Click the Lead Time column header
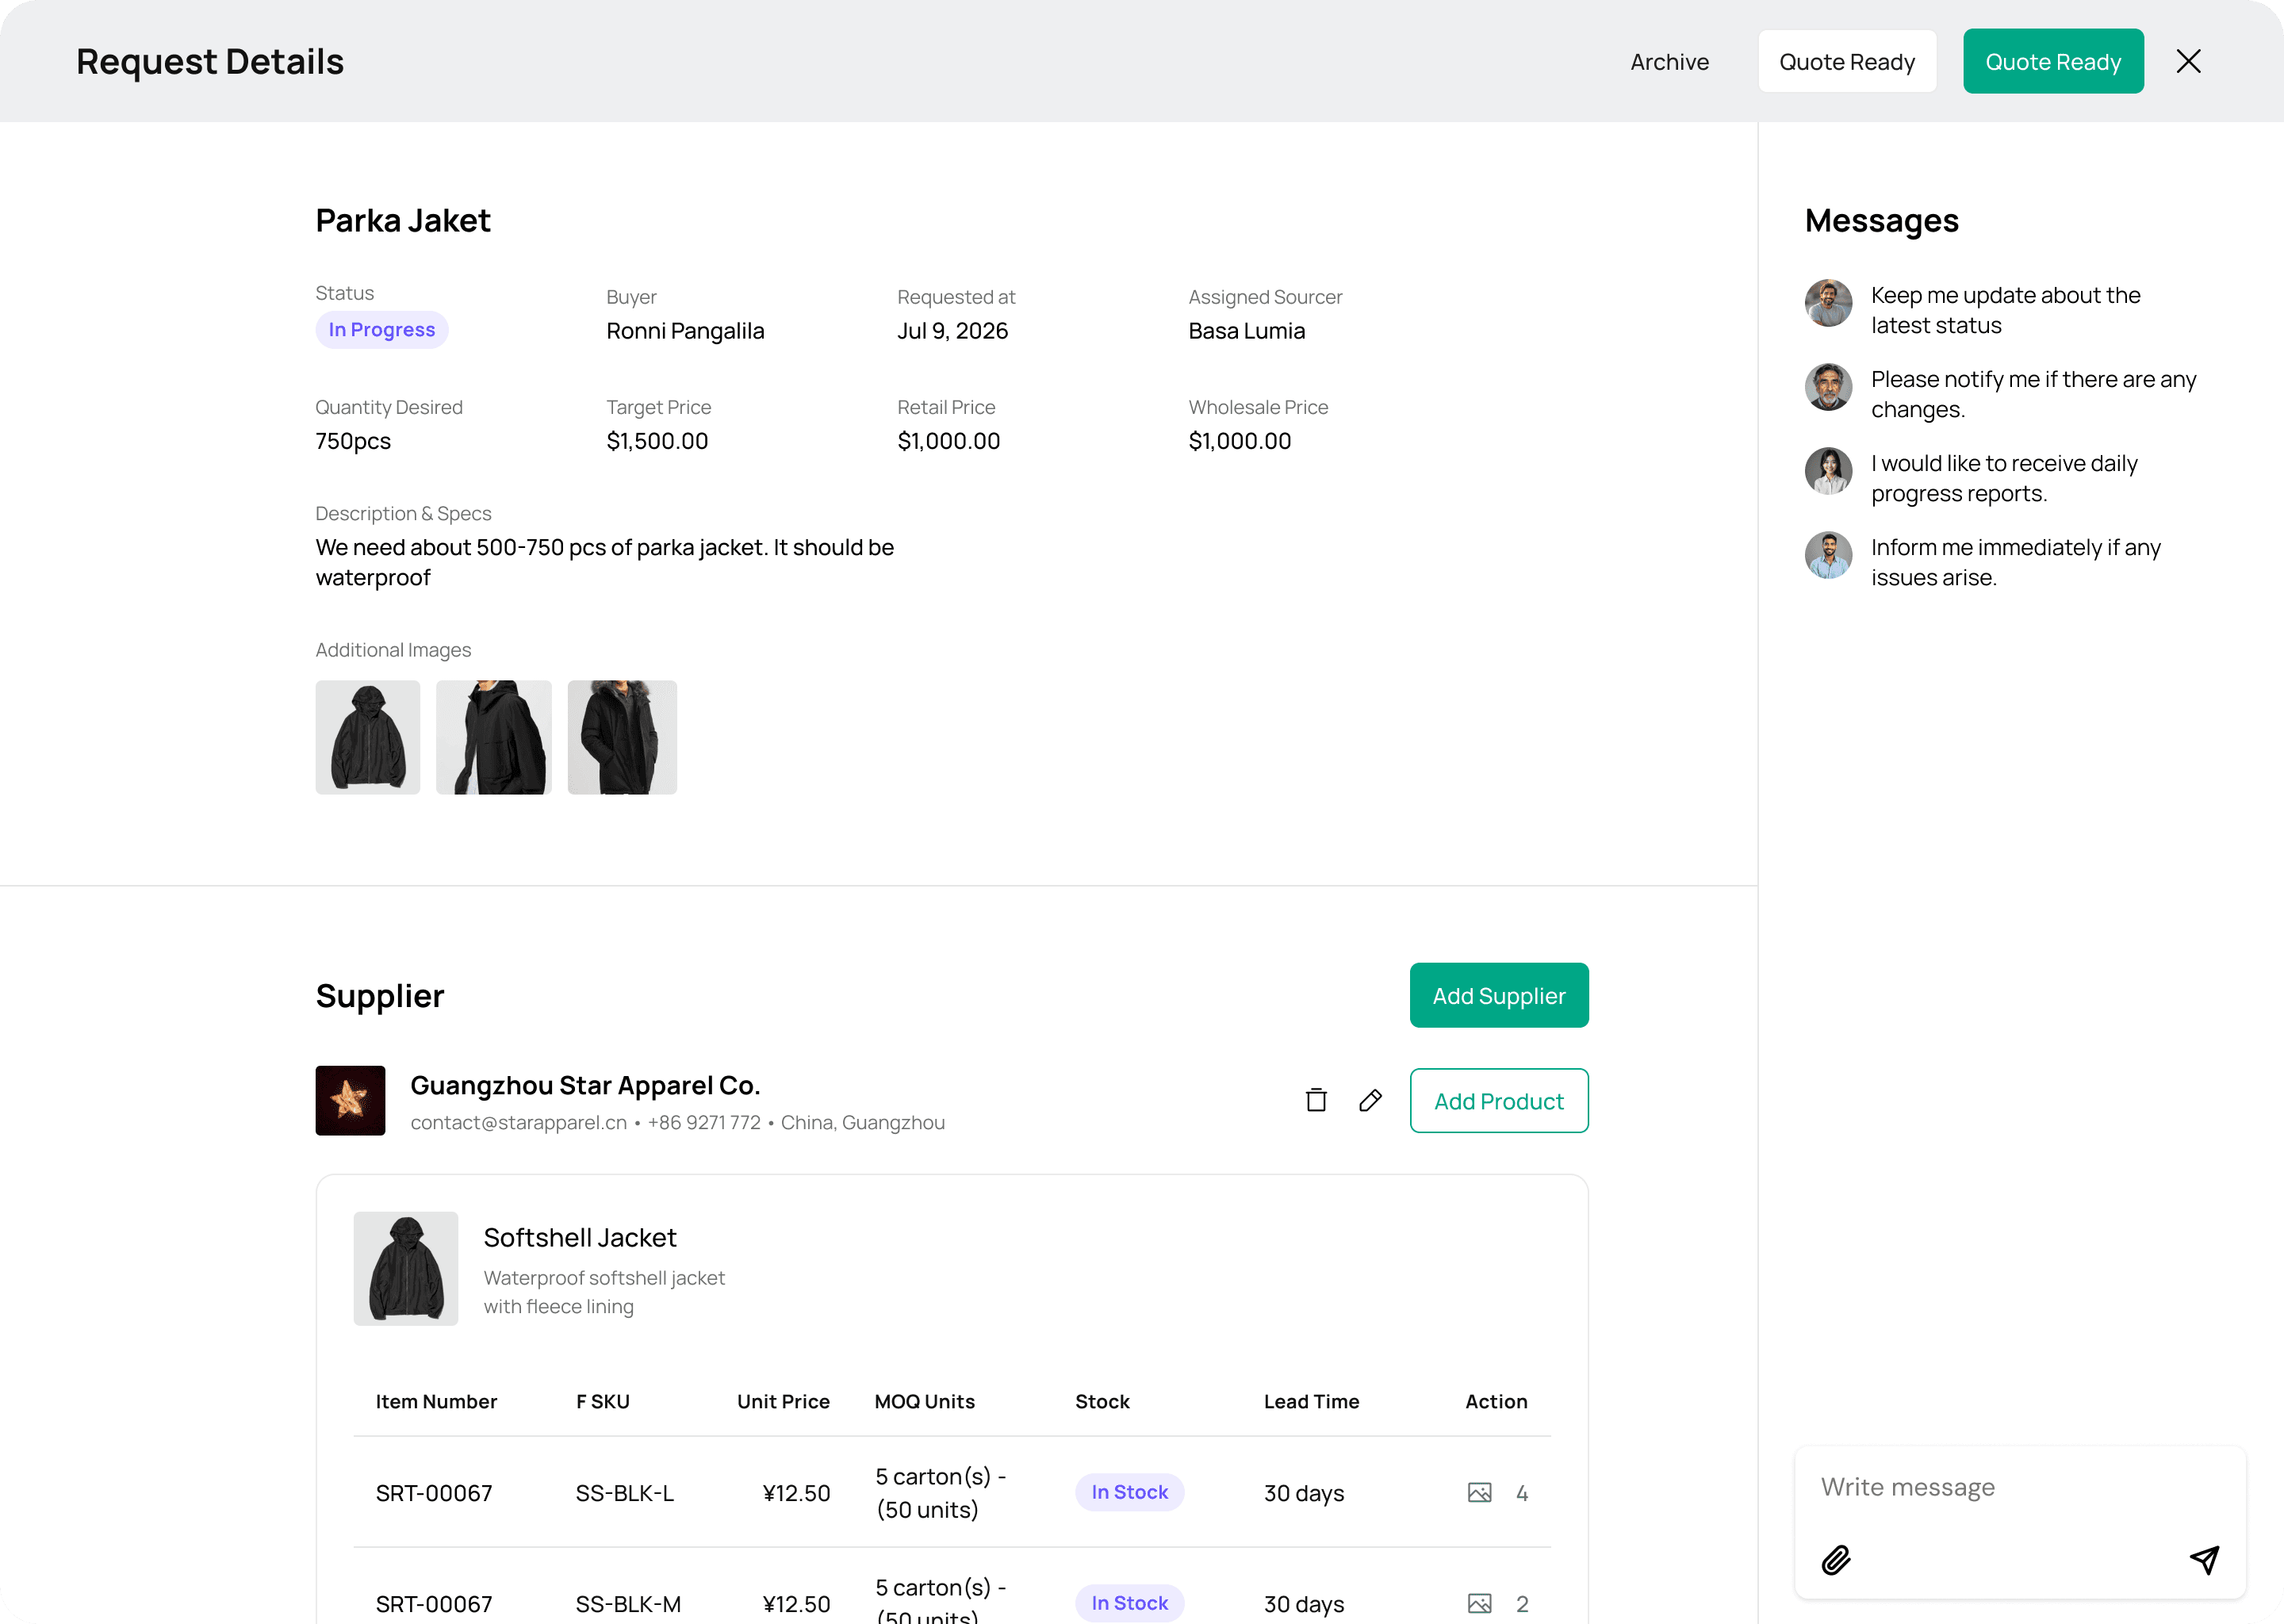Image resolution: width=2284 pixels, height=1624 pixels. [1311, 1402]
